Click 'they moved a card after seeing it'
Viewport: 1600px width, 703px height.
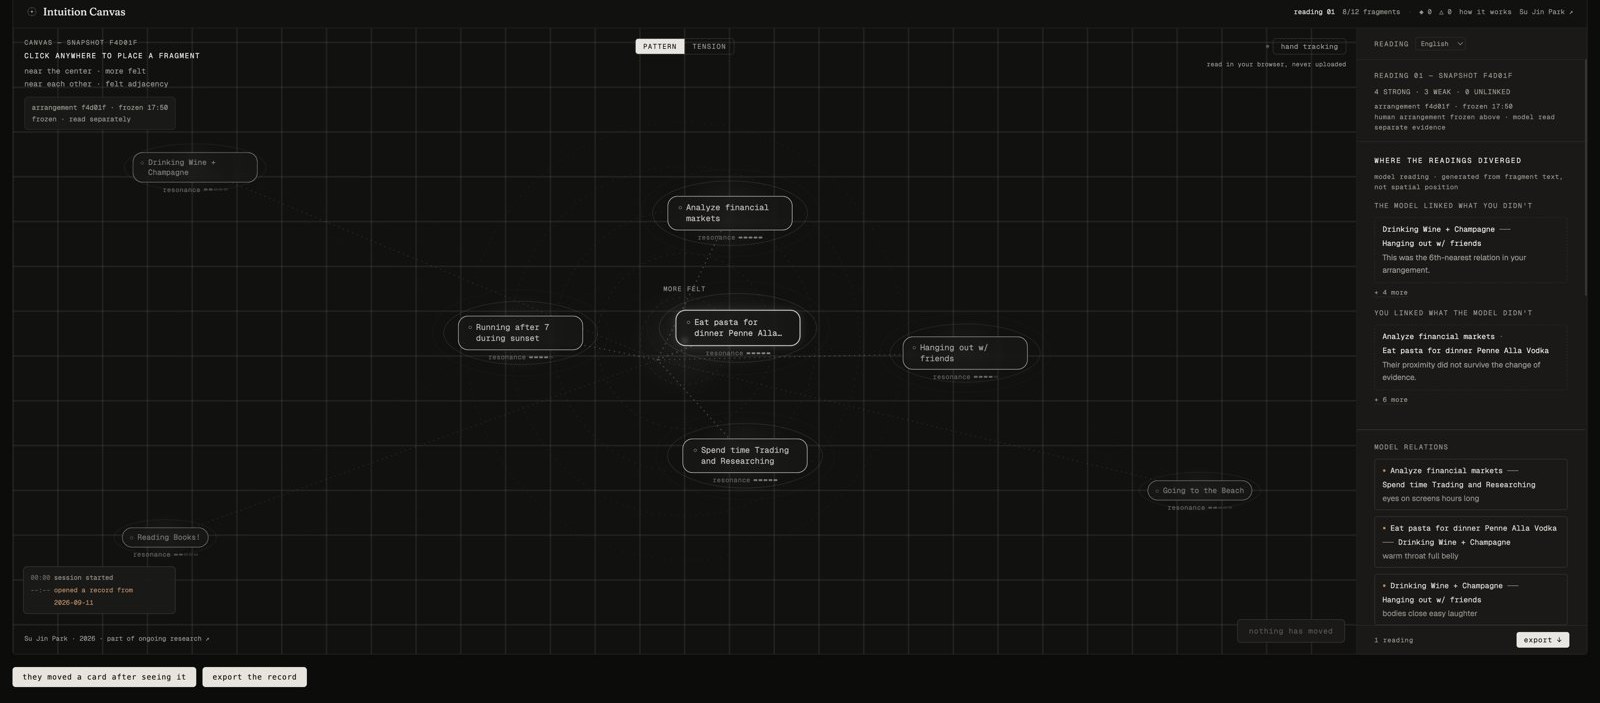104,677
